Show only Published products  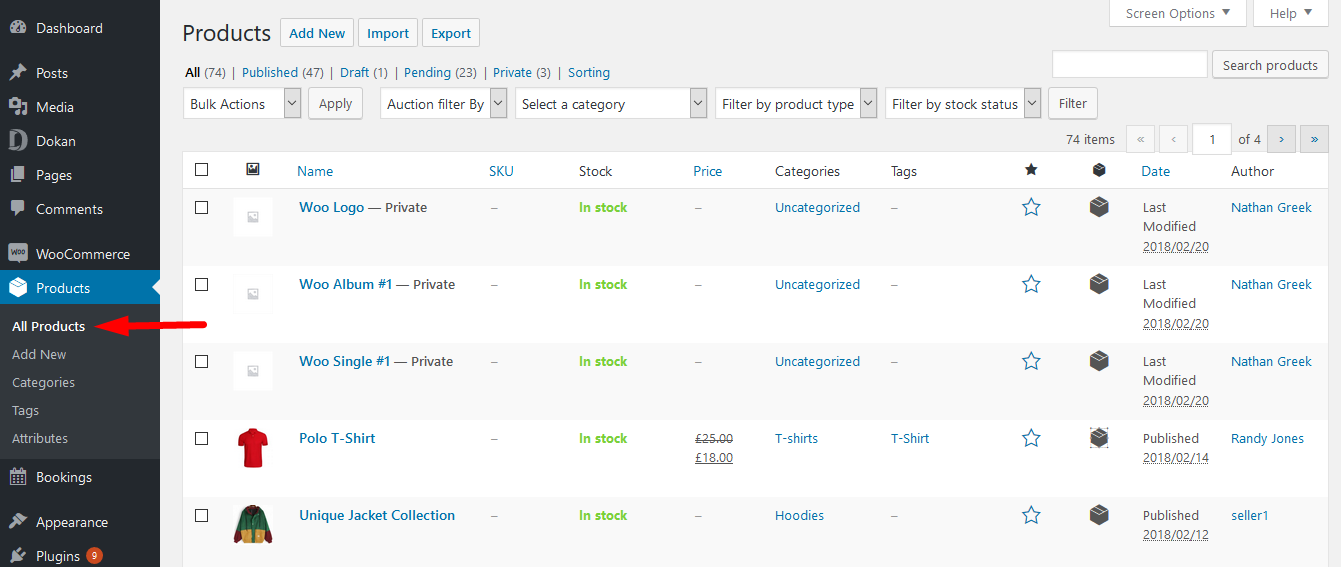(270, 72)
